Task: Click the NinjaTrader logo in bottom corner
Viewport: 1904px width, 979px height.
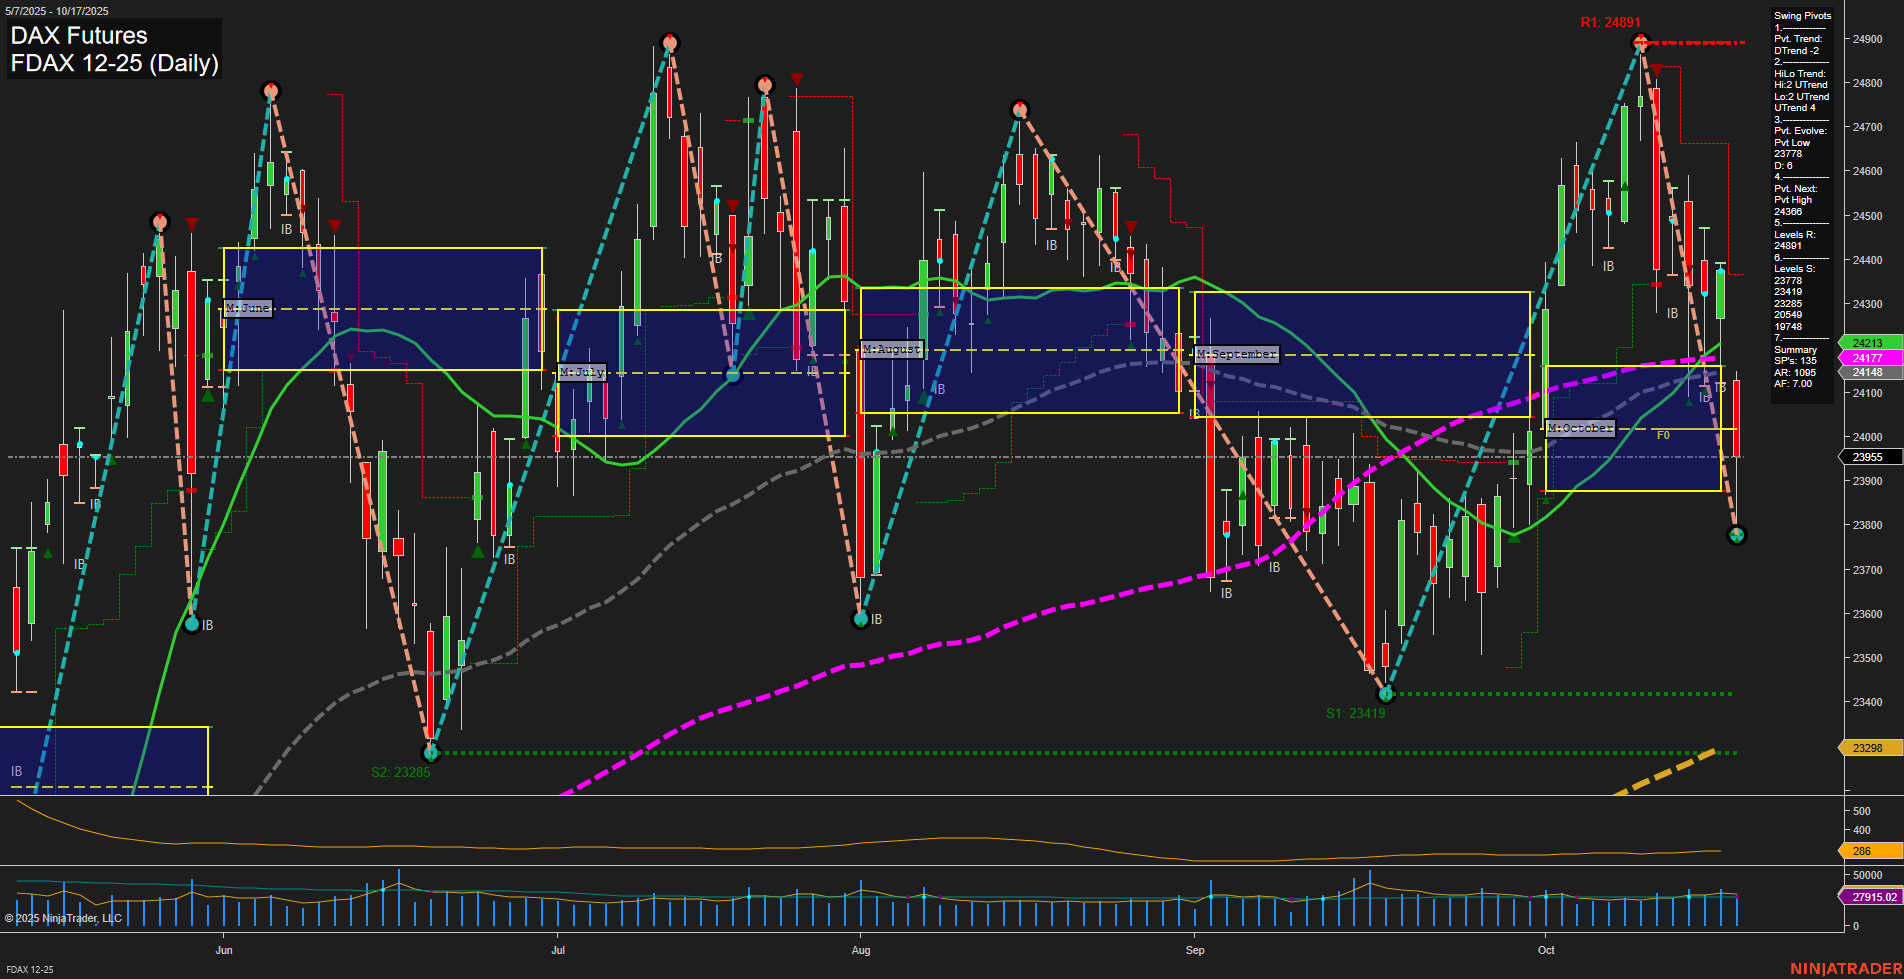Action: tap(1845, 968)
